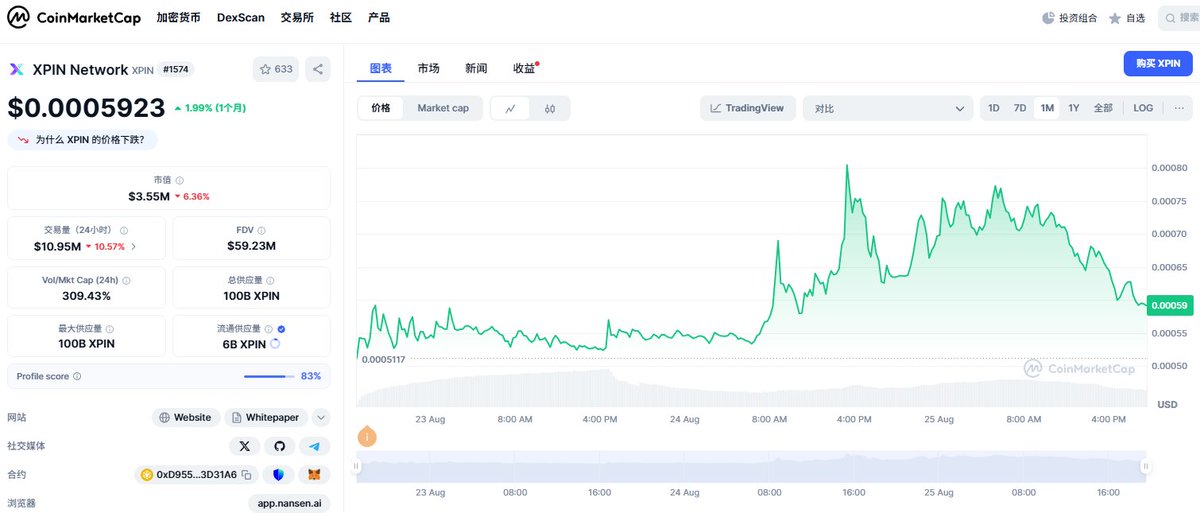Open 24h volume details chevron
The image size is (1200, 513).
coord(134,246)
